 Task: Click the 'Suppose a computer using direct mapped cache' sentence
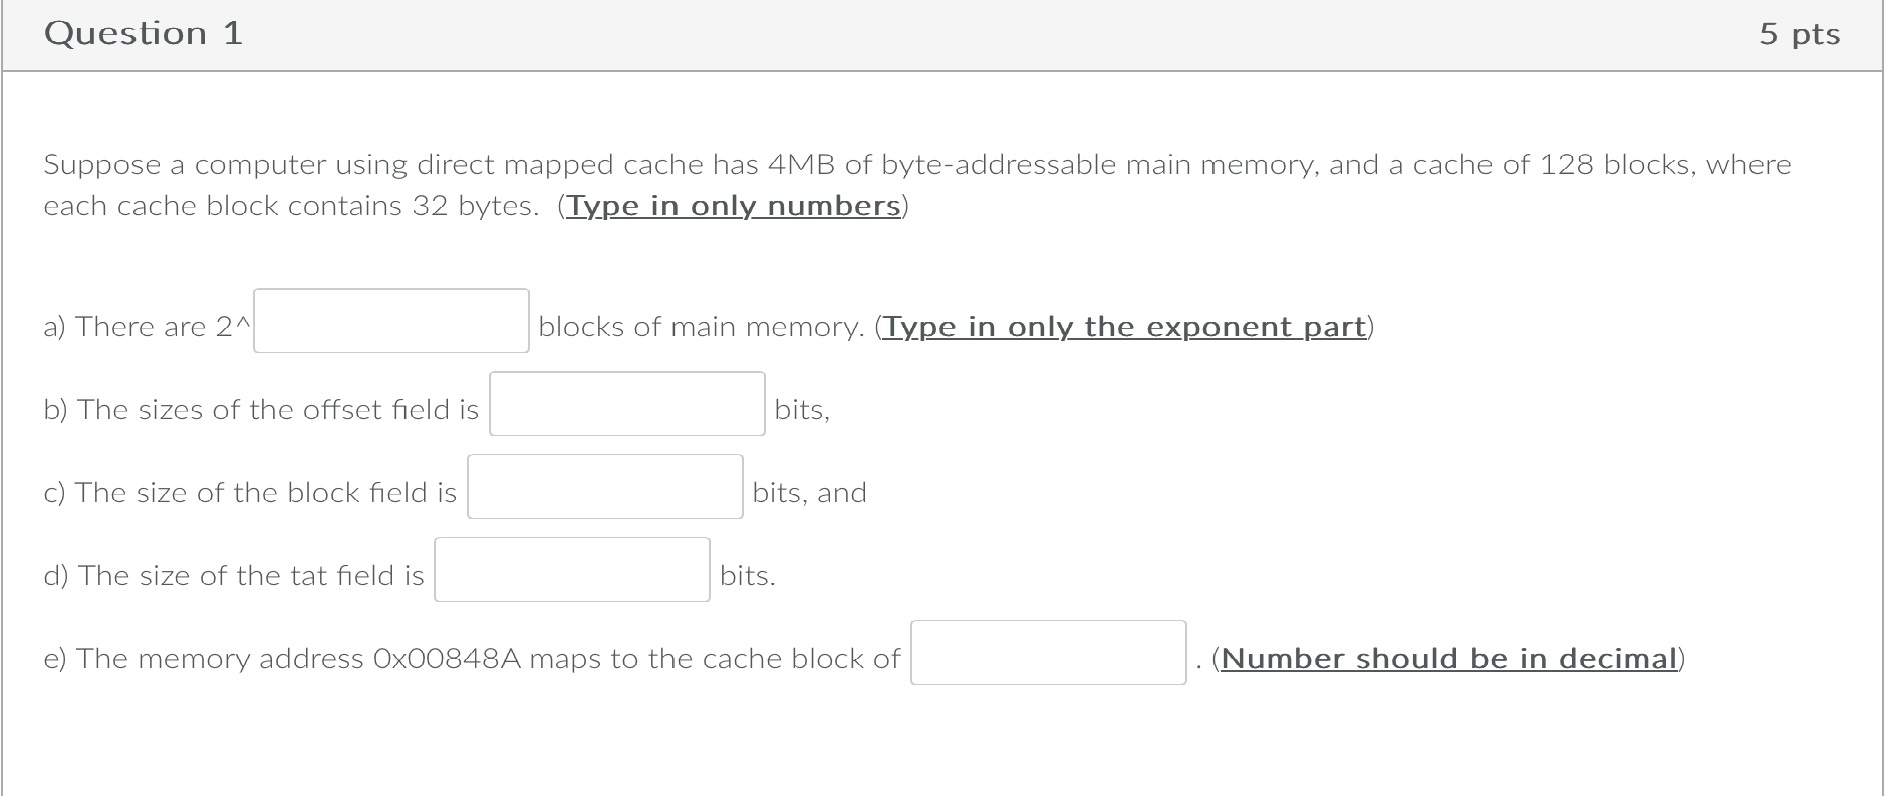917,185
